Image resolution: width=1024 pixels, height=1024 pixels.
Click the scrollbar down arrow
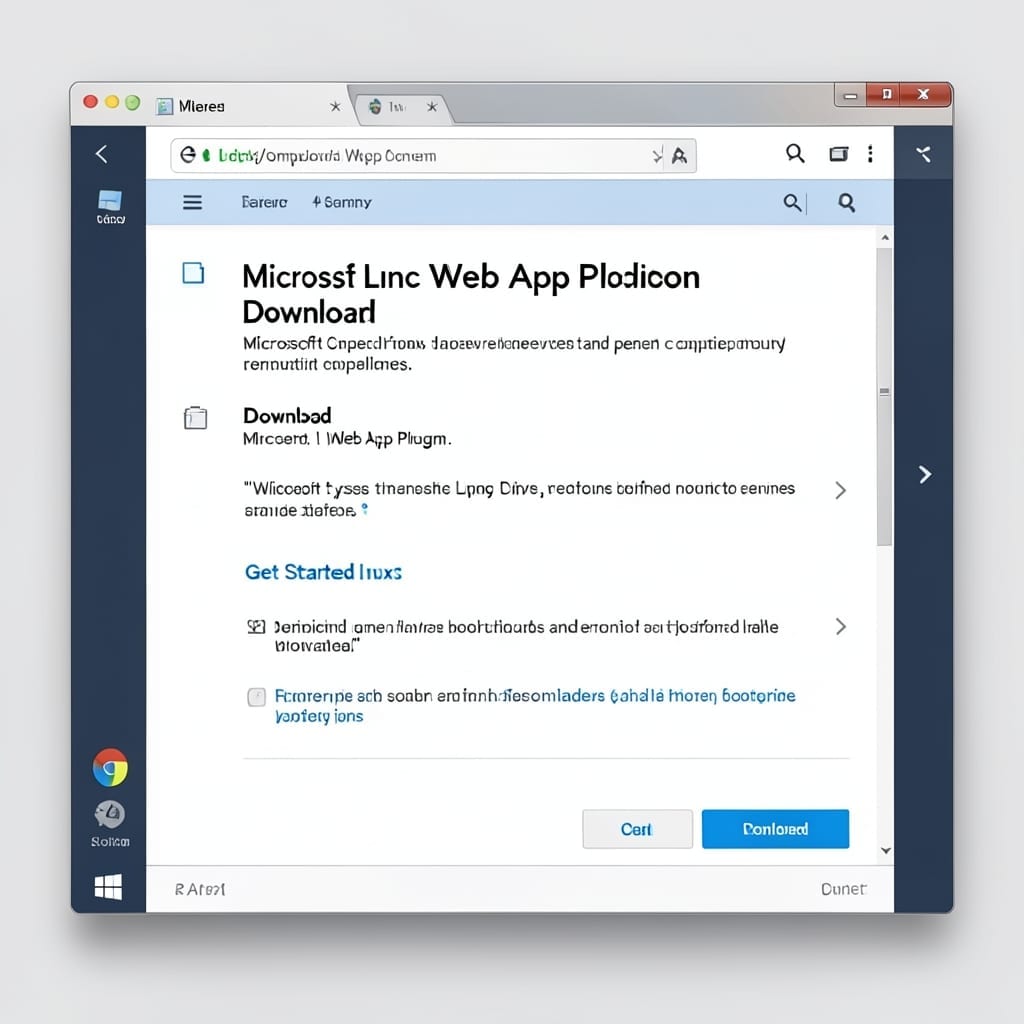886,850
